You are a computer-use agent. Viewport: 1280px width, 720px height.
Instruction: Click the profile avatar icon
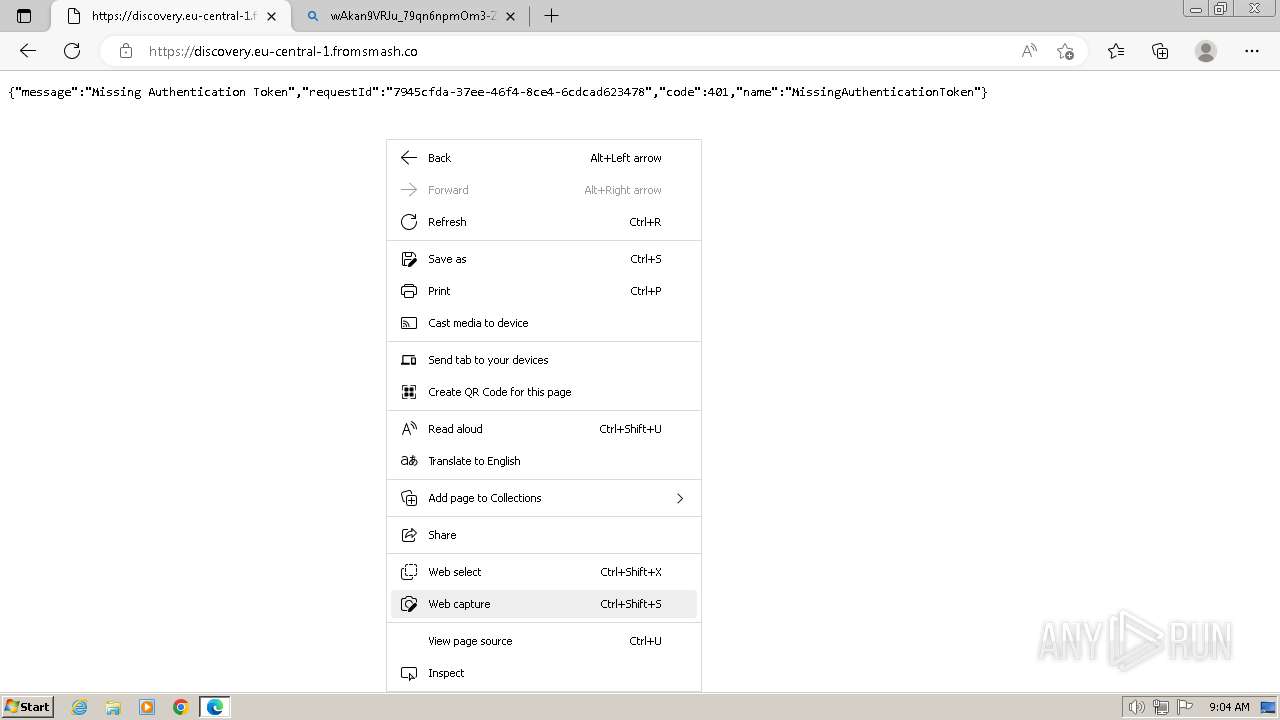1206,51
